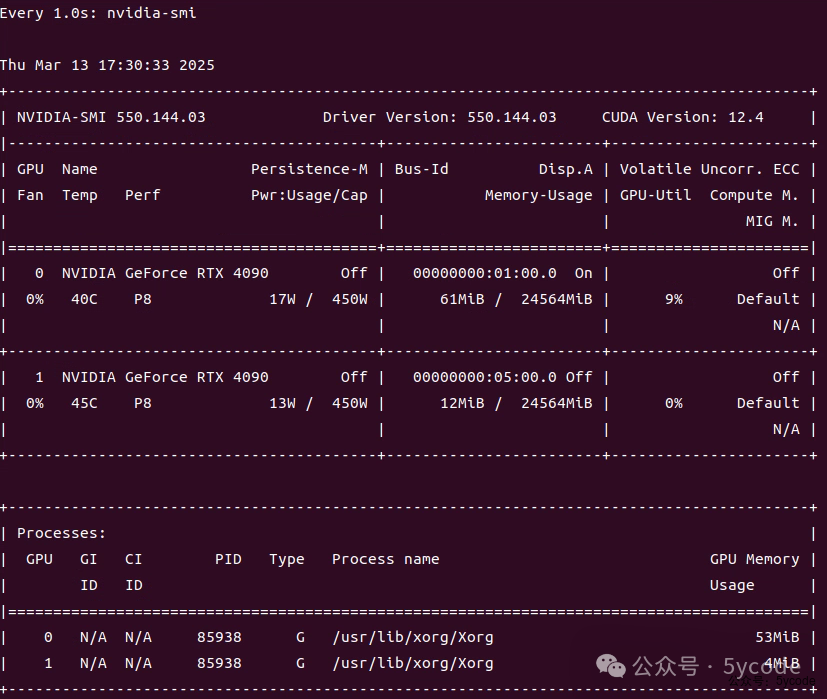This screenshot has width=827, height=699.
Task: Click "/usr/lib/xorg/Xorg" in the GPU 1 process row
Action: click(412, 663)
